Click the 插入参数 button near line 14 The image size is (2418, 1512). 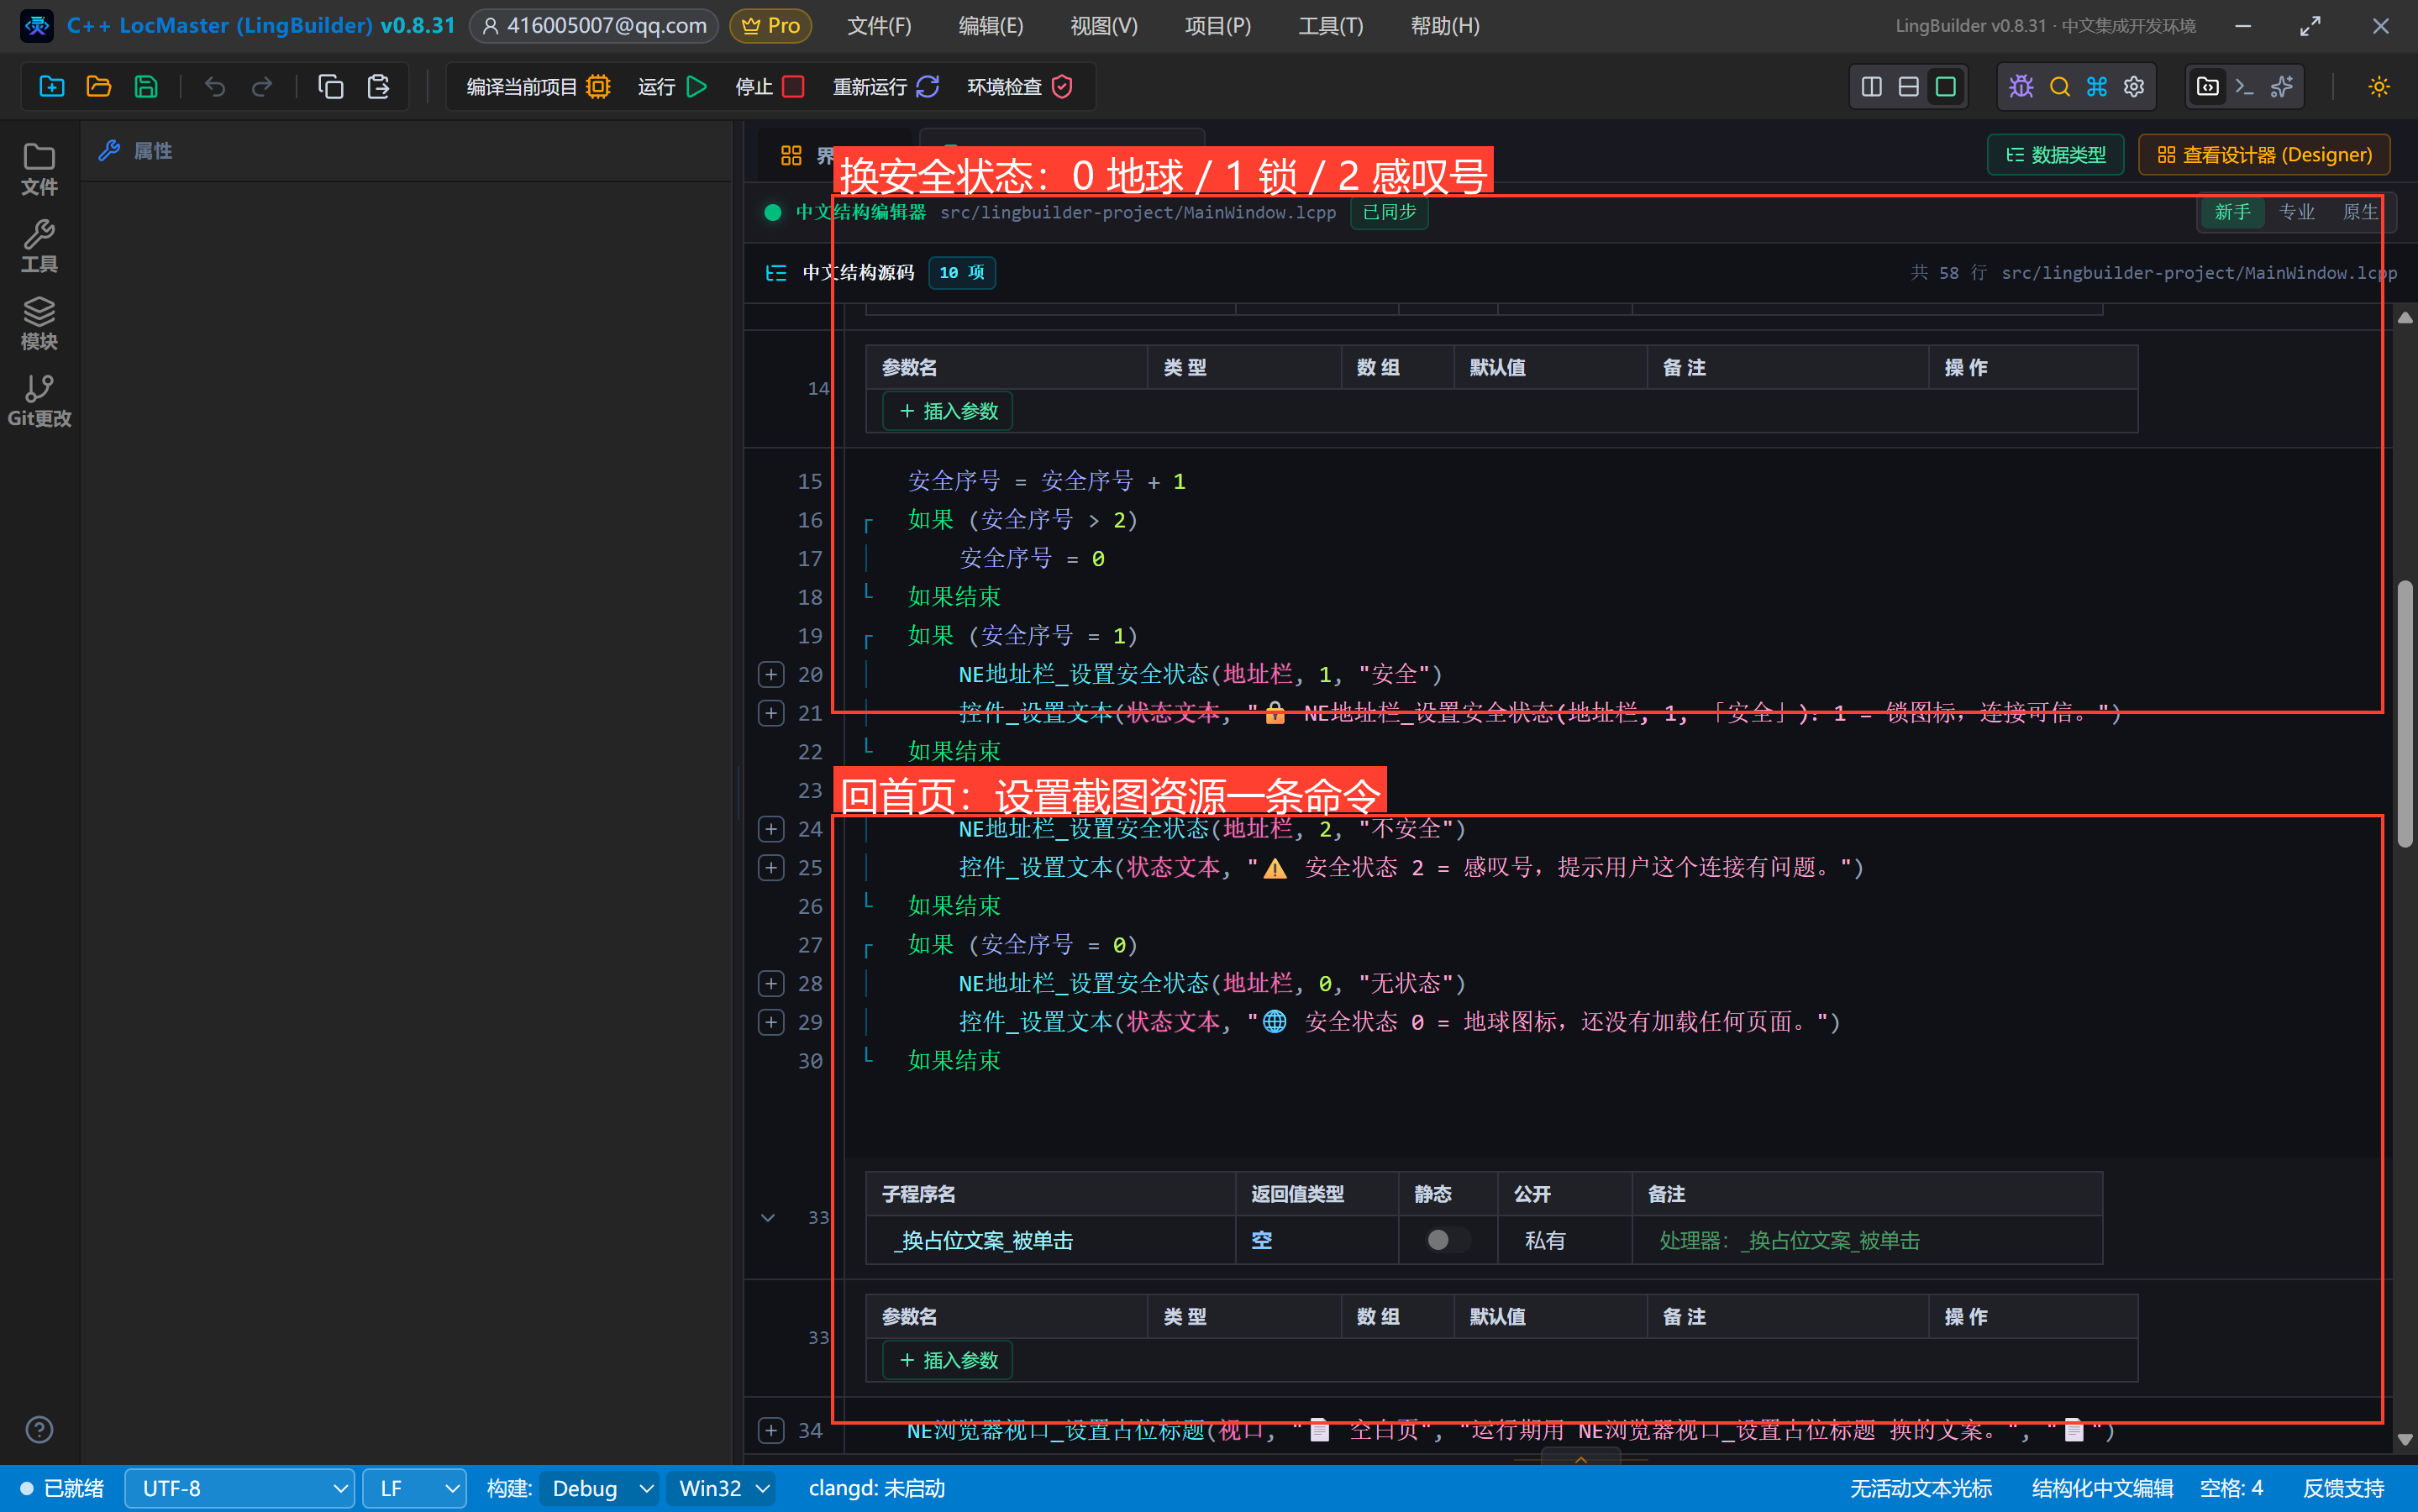pyautogui.click(x=948, y=411)
